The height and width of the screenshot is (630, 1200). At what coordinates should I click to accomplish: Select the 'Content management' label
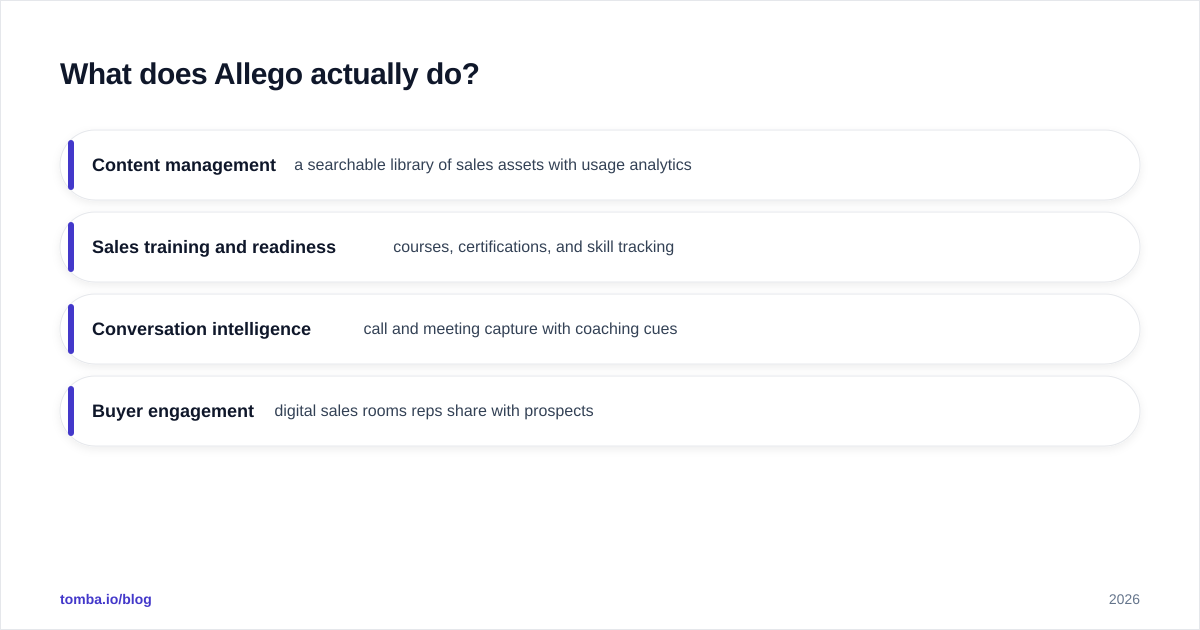click(184, 165)
